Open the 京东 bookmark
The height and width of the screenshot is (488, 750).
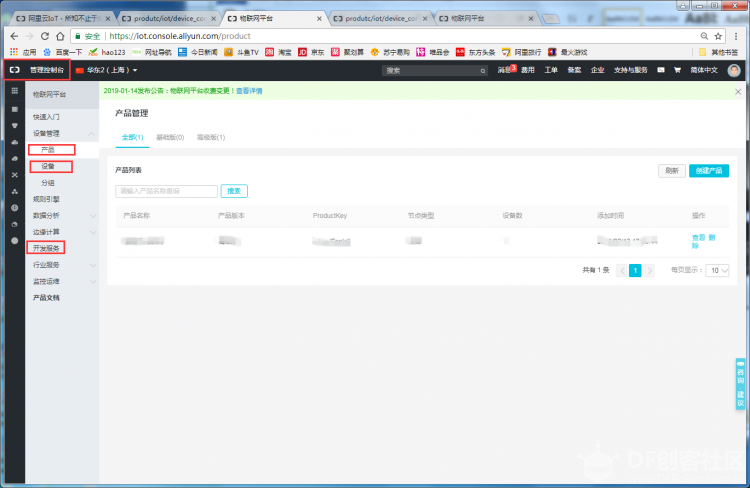pos(311,52)
